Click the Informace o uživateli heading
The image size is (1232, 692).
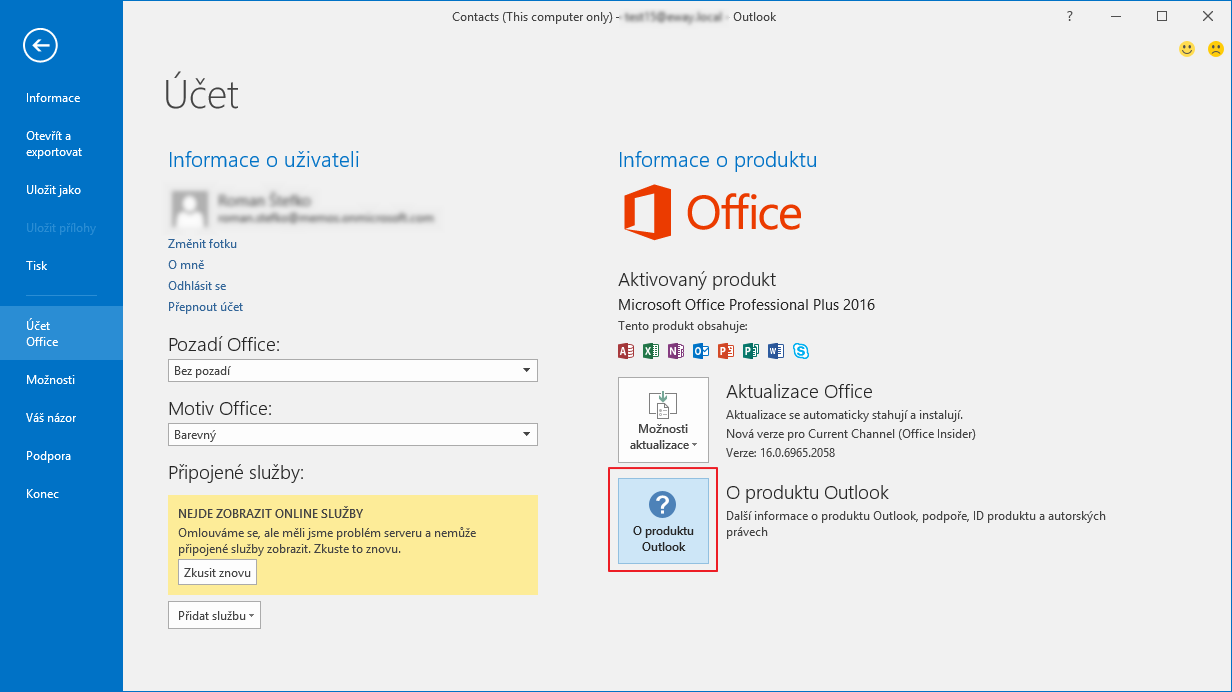coord(264,160)
